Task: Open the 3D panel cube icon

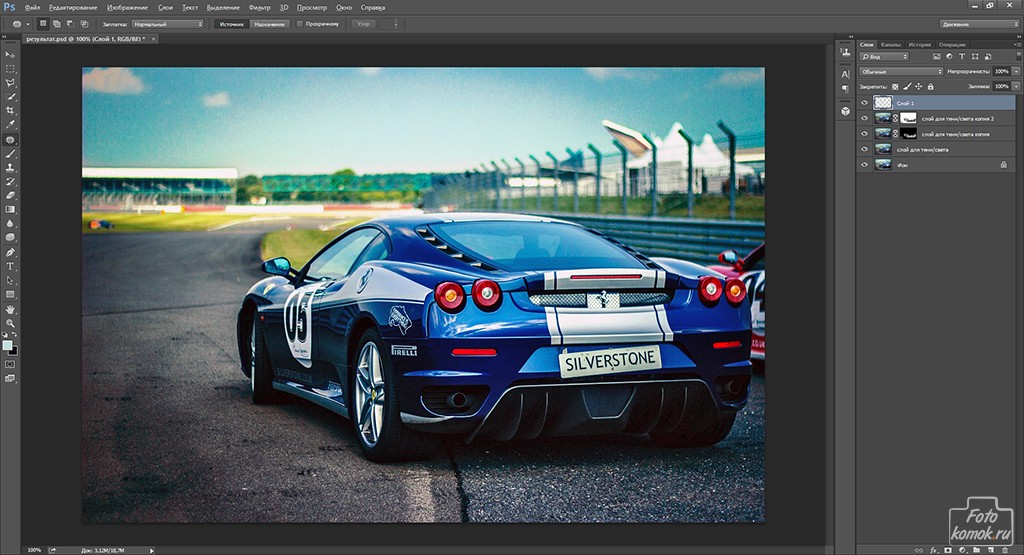Action: pos(845,111)
